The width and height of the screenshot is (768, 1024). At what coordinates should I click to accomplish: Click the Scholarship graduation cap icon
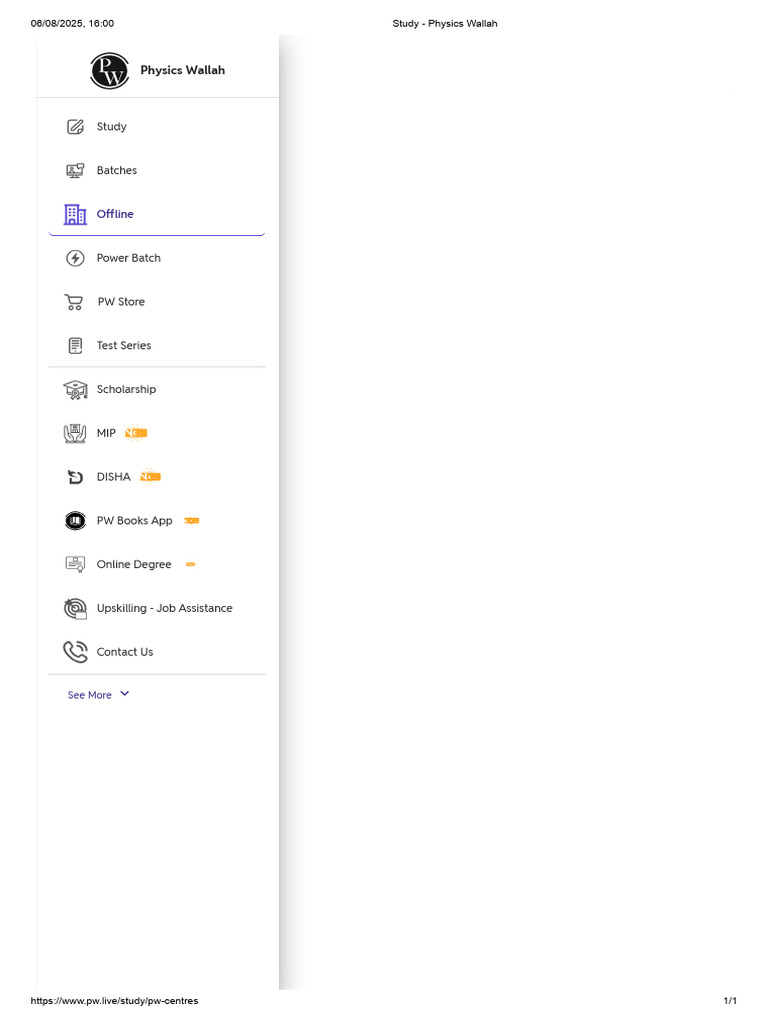tap(75, 390)
